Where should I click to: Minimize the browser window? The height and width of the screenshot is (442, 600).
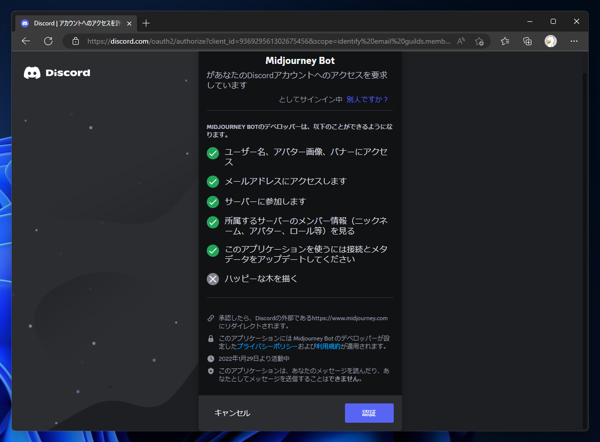point(530,21)
